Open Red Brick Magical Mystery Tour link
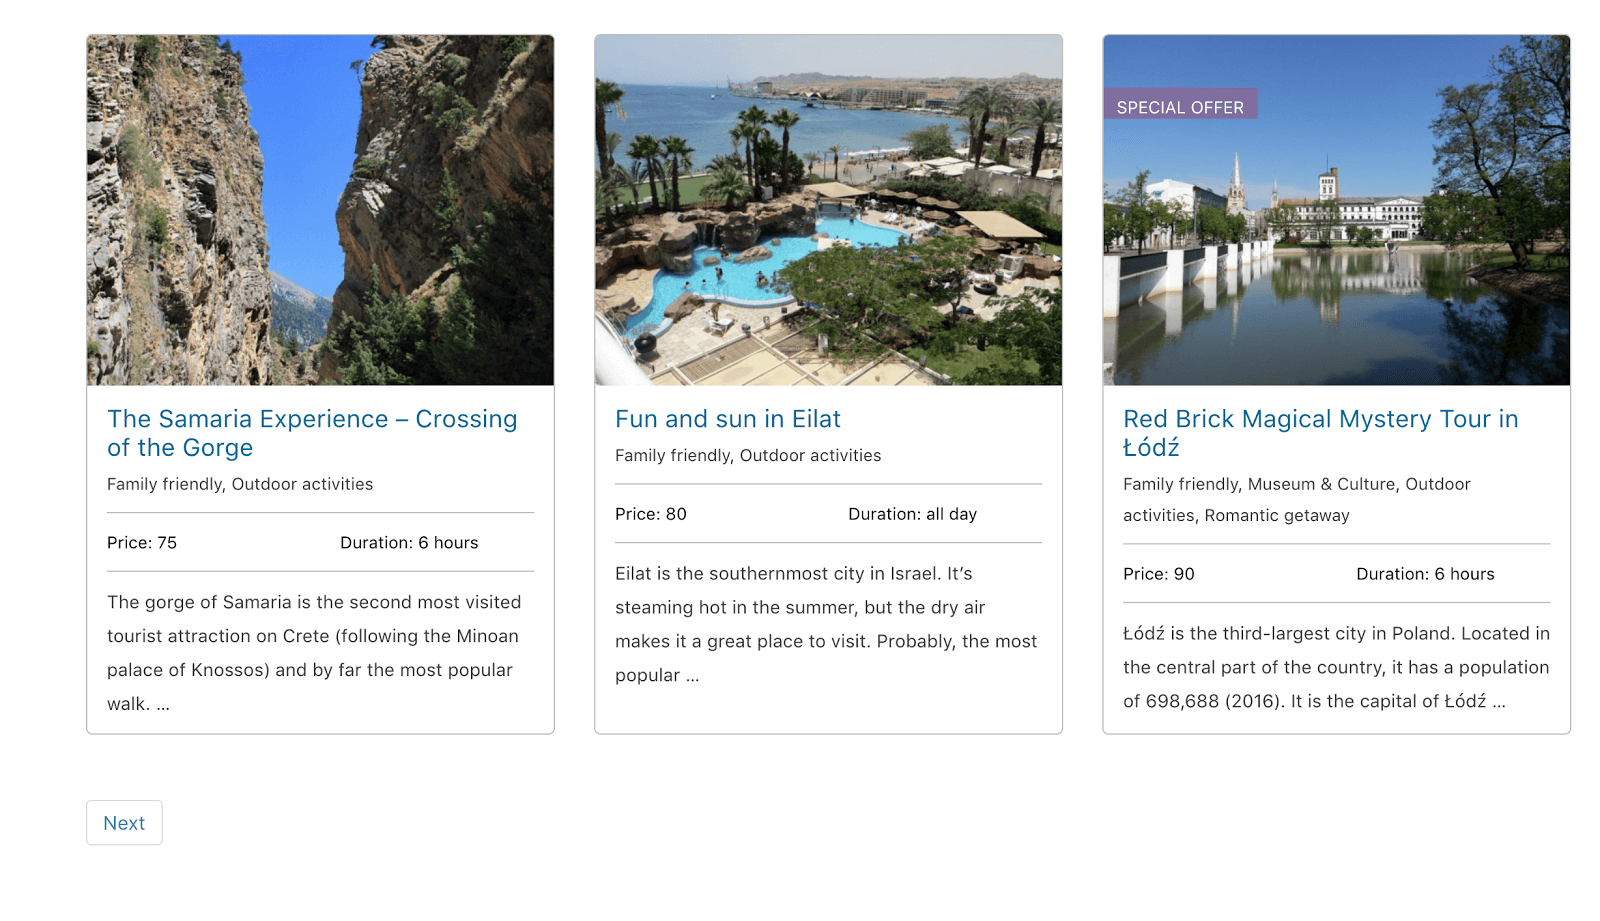 tap(1320, 433)
